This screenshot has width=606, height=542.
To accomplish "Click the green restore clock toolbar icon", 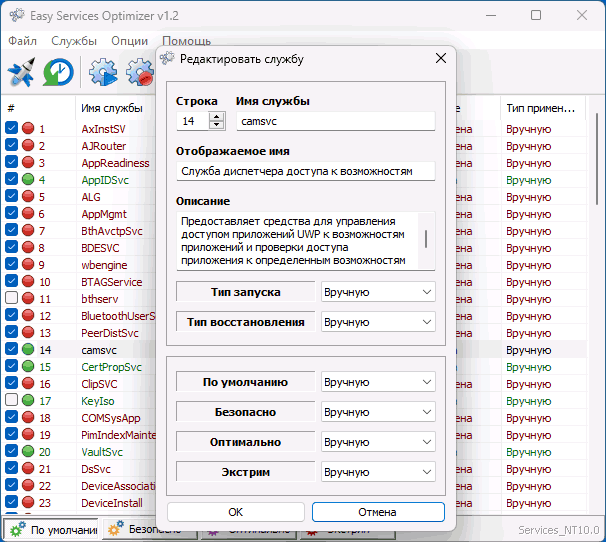I will click(x=58, y=72).
